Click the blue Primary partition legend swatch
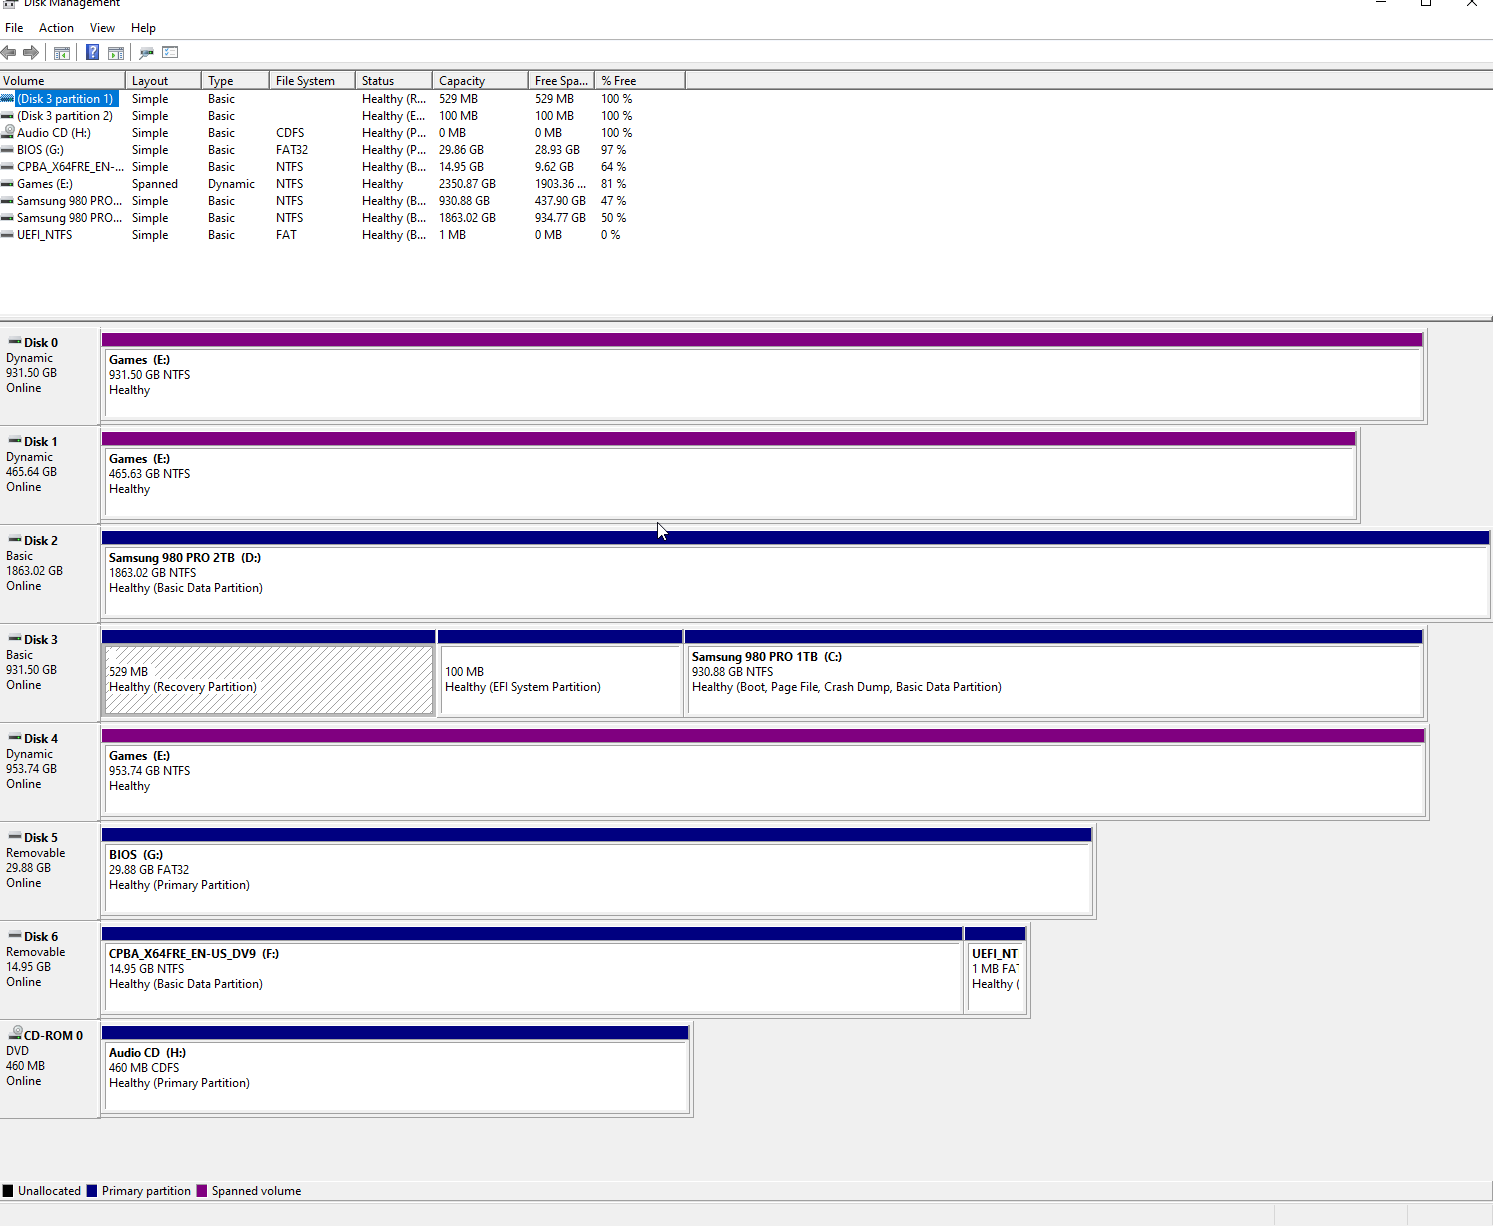1493x1226 pixels. [92, 1191]
